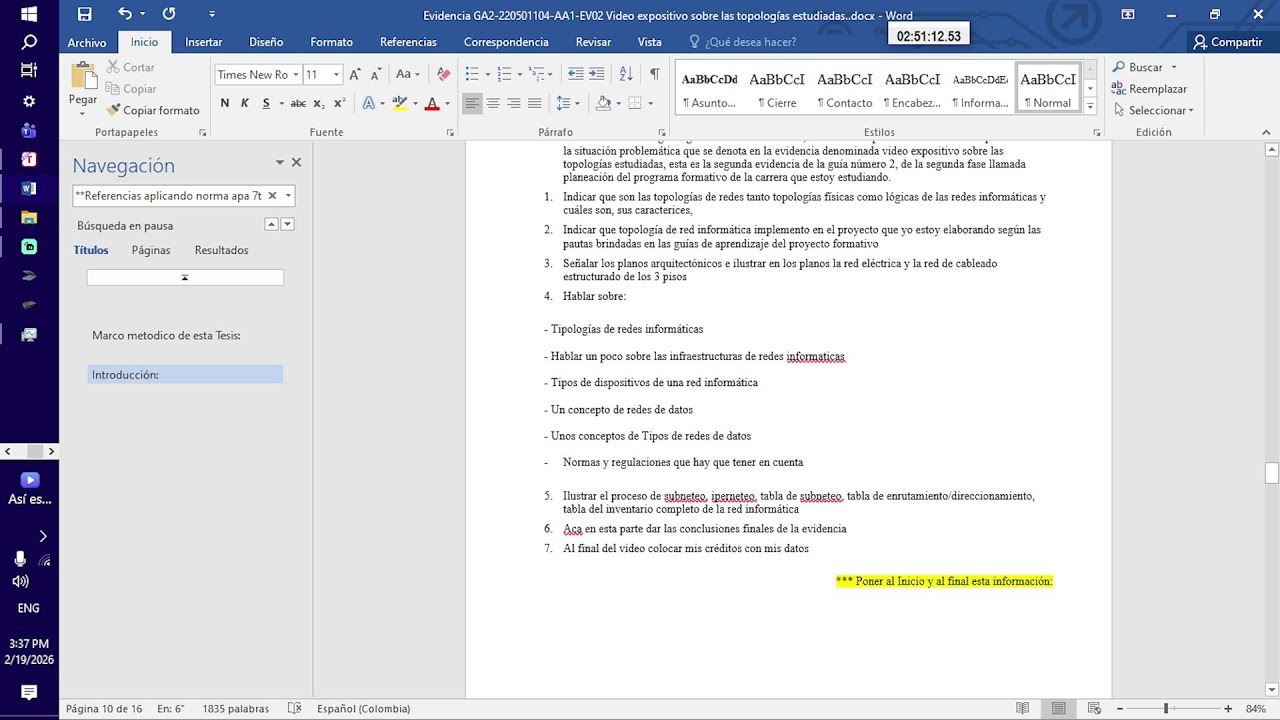Open the taskbar search magnifier

tap(29, 42)
